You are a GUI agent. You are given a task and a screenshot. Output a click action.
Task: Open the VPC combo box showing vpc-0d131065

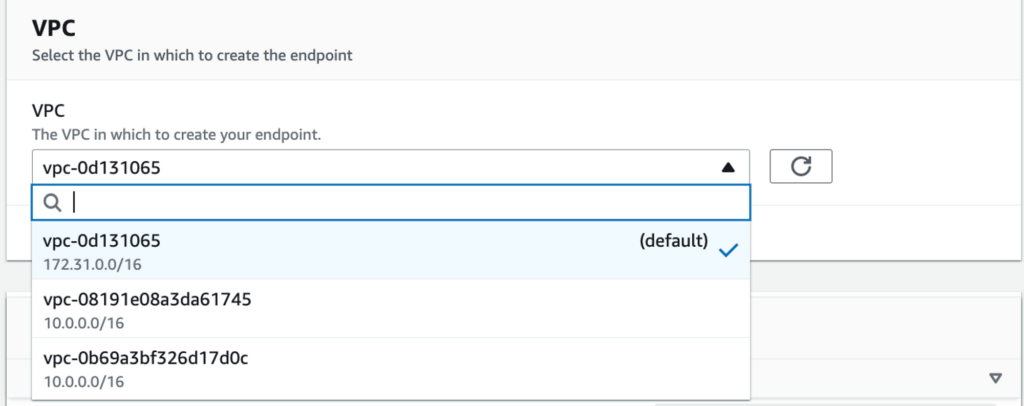tap(380, 167)
